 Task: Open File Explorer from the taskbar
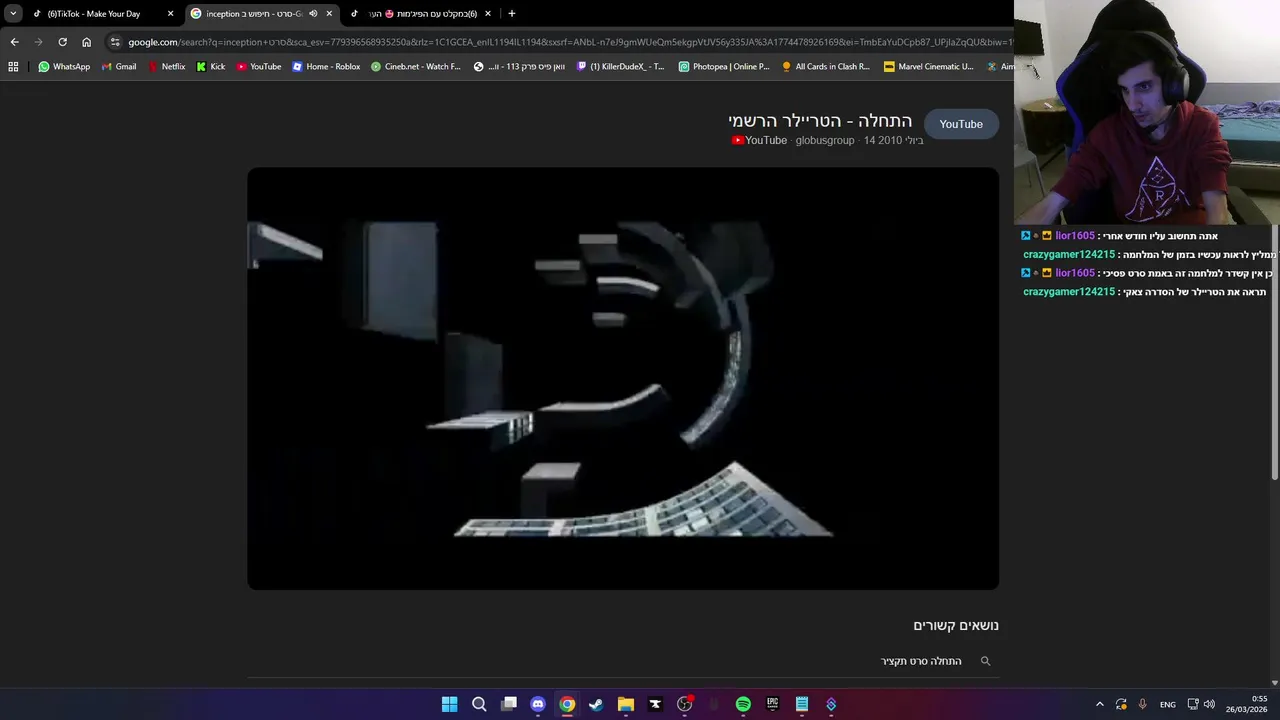pyautogui.click(x=626, y=704)
